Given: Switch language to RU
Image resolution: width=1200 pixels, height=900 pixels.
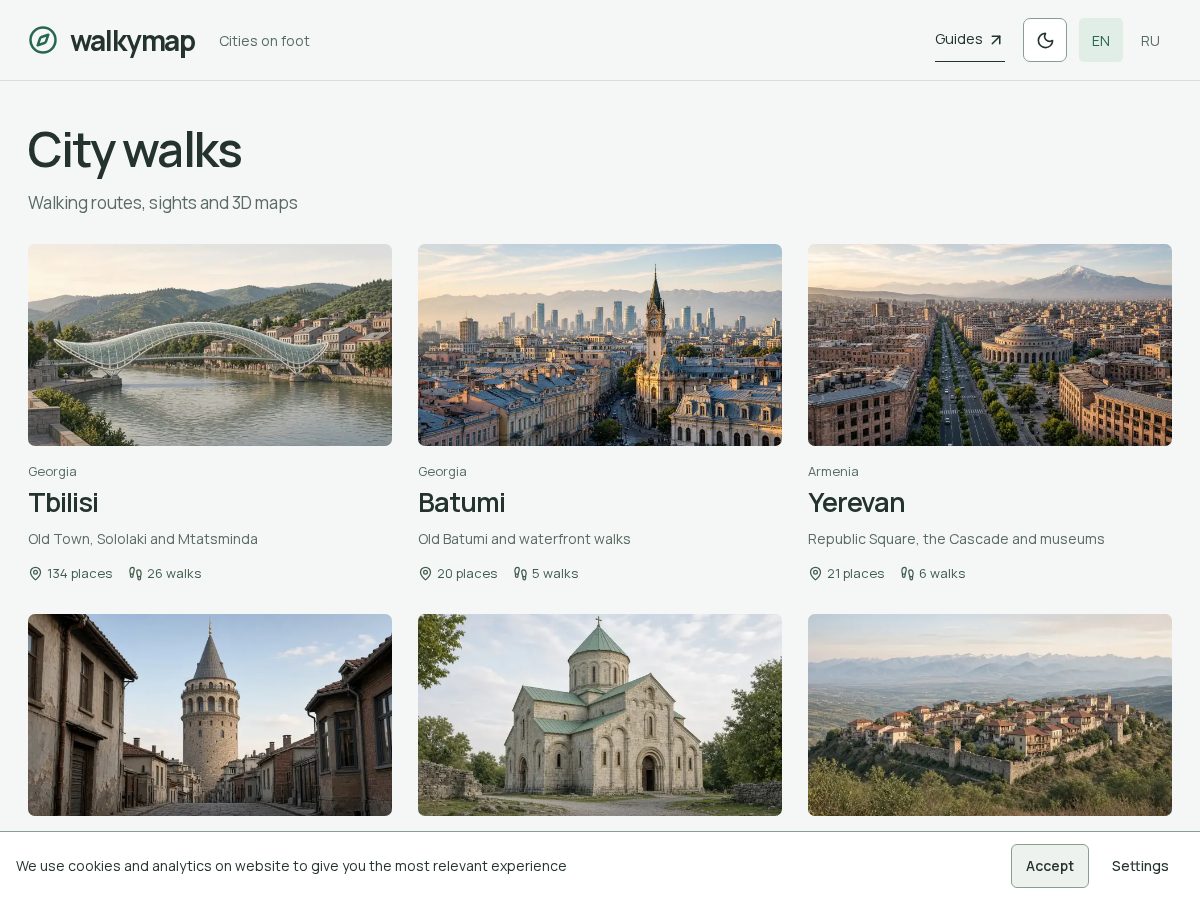Looking at the screenshot, I should [1150, 40].
